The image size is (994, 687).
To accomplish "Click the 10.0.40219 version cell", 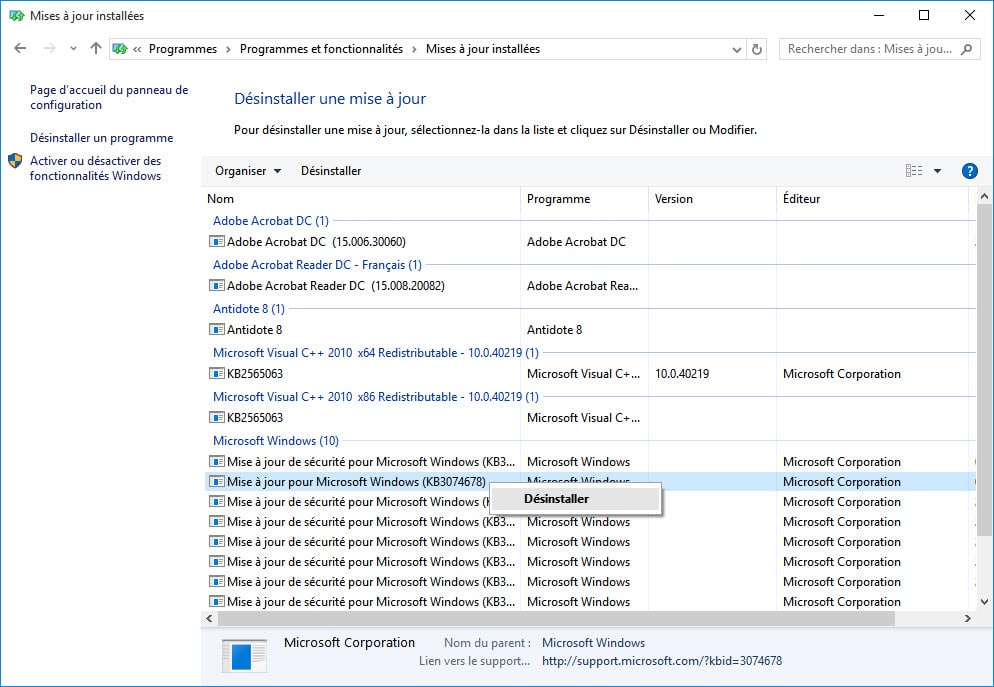I will tap(682, 373).
